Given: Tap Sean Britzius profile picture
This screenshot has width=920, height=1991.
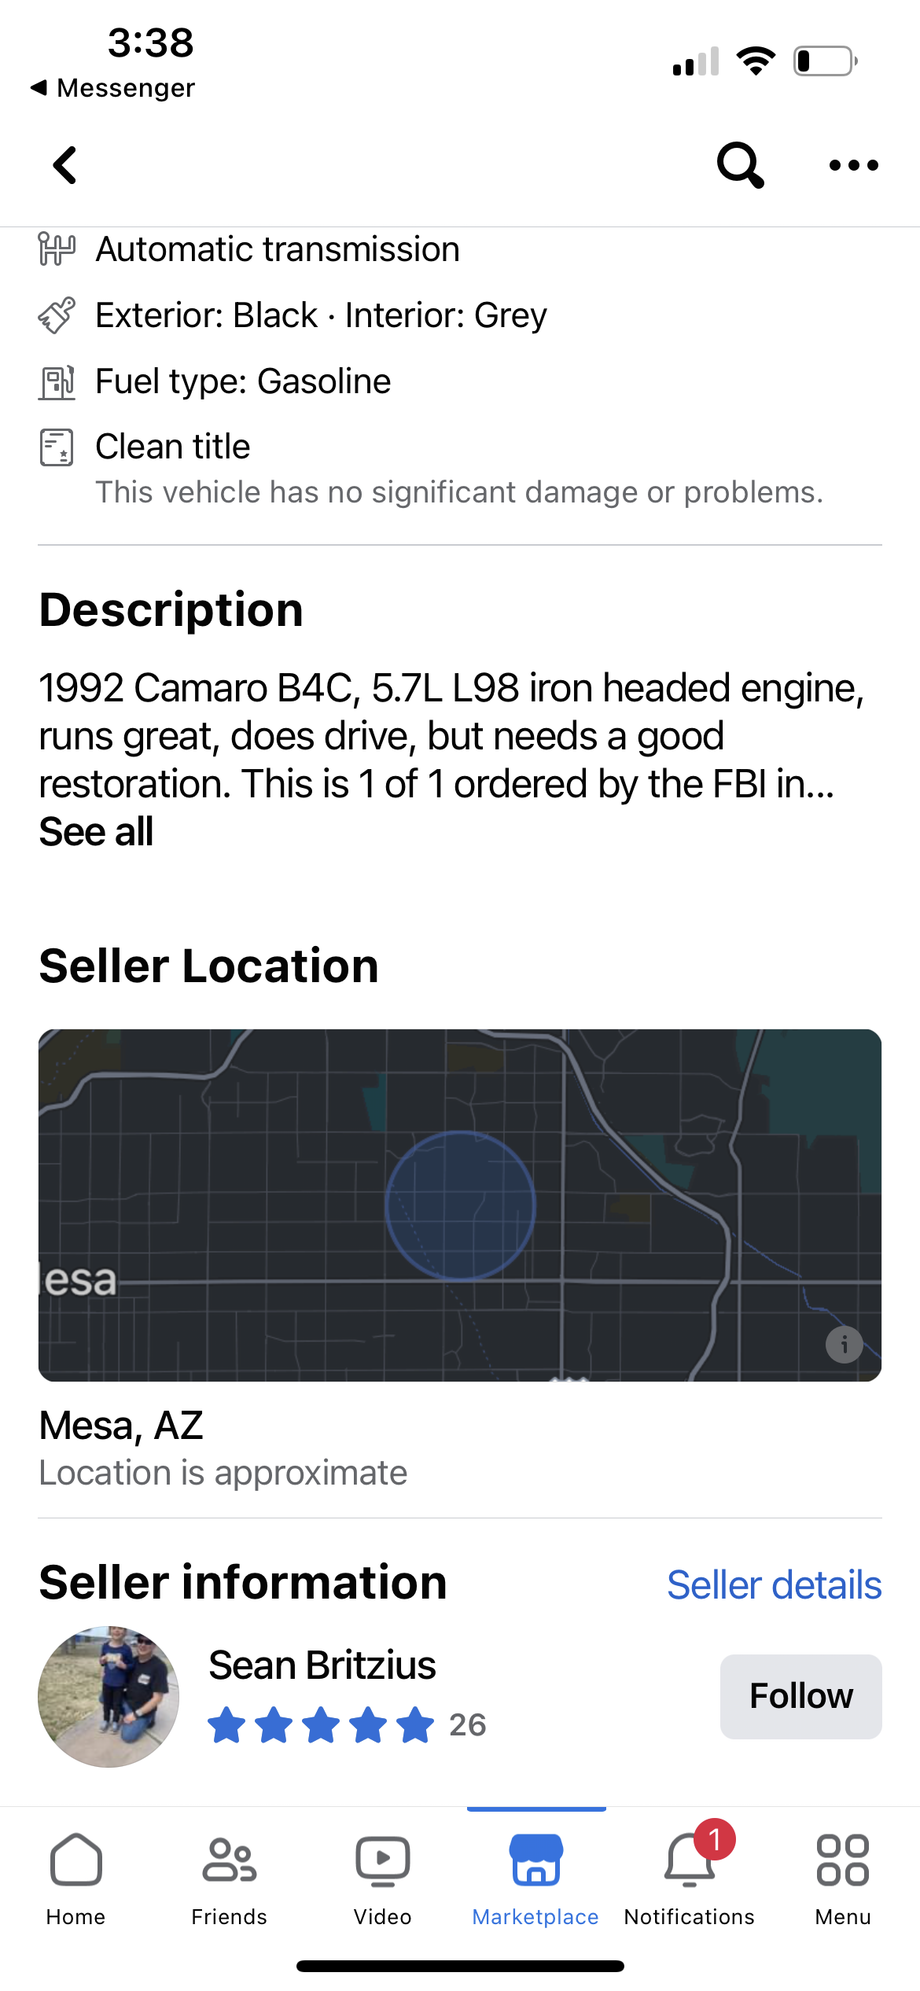Looking at the screenshot, I should click(x=109, y=1696).
